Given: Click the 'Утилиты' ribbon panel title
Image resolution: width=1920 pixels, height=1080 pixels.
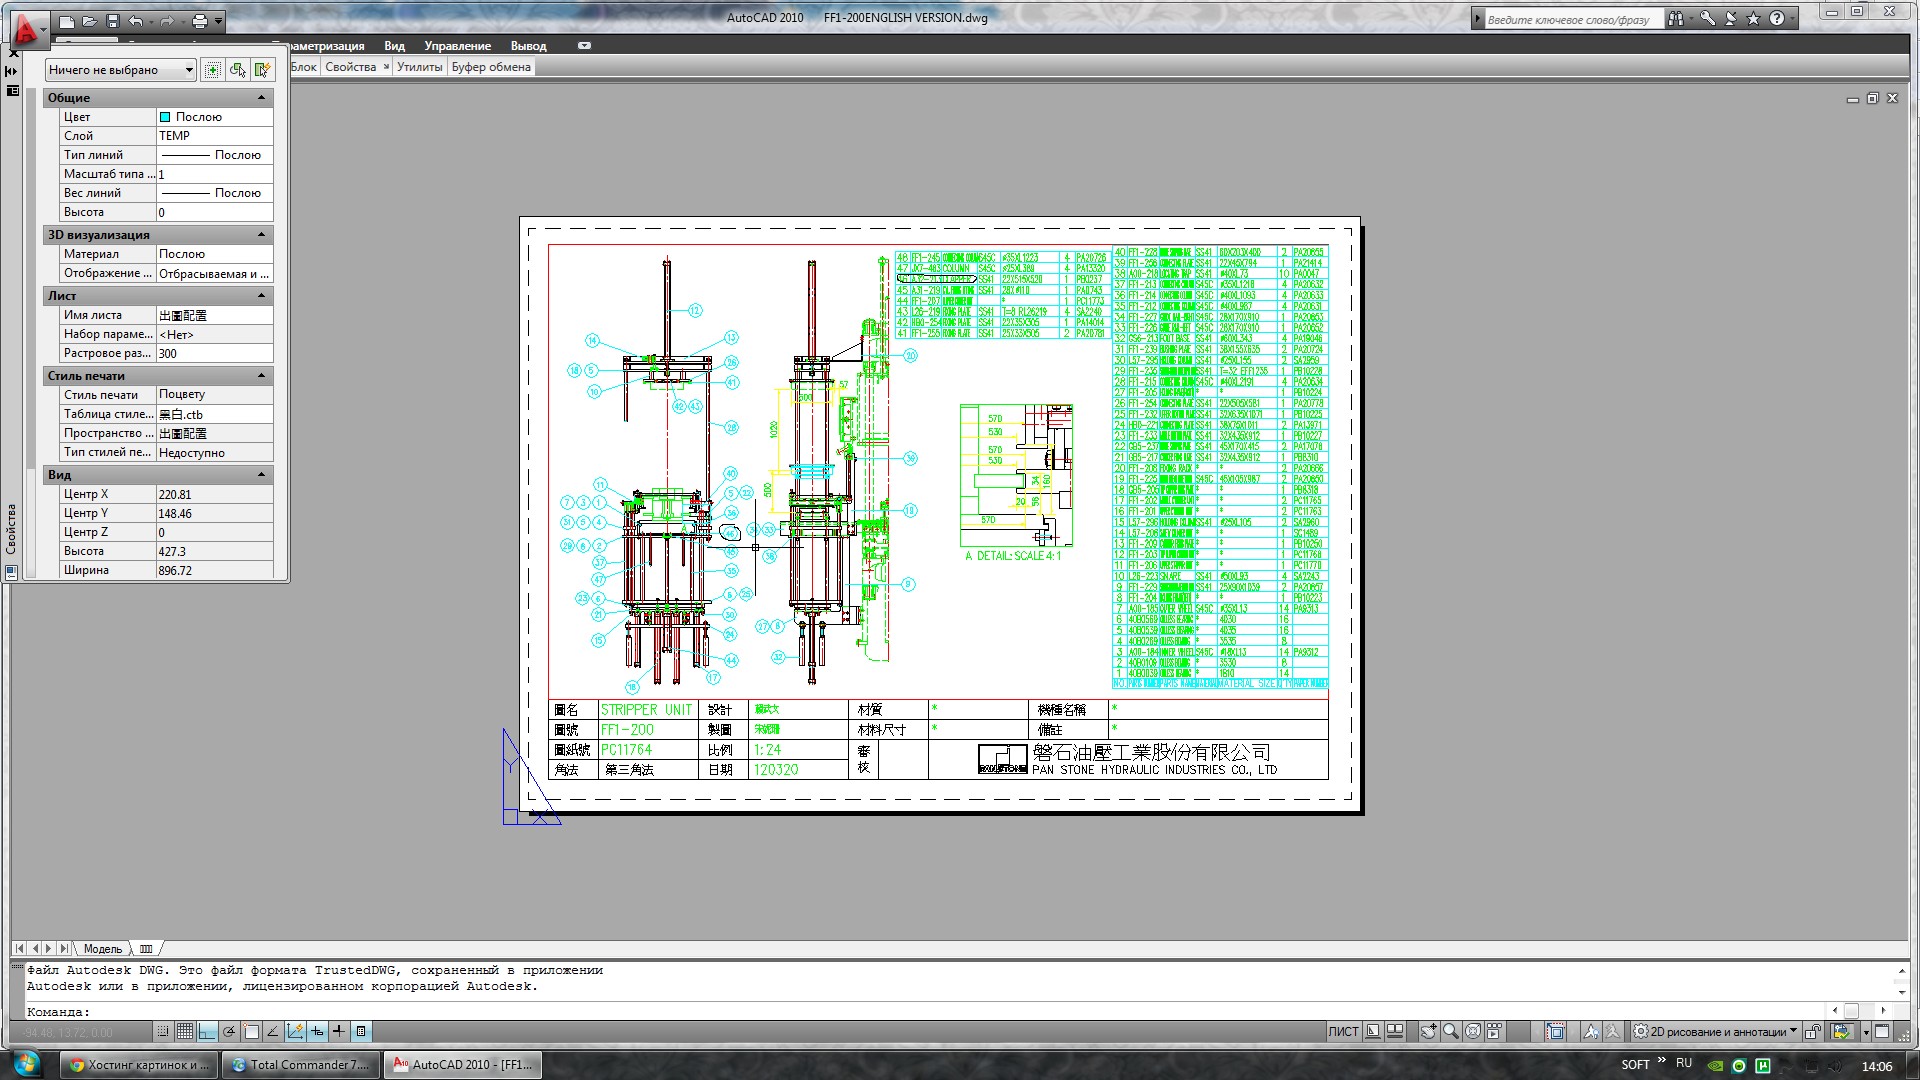Looking at the screenshot, I should (419, 67).
